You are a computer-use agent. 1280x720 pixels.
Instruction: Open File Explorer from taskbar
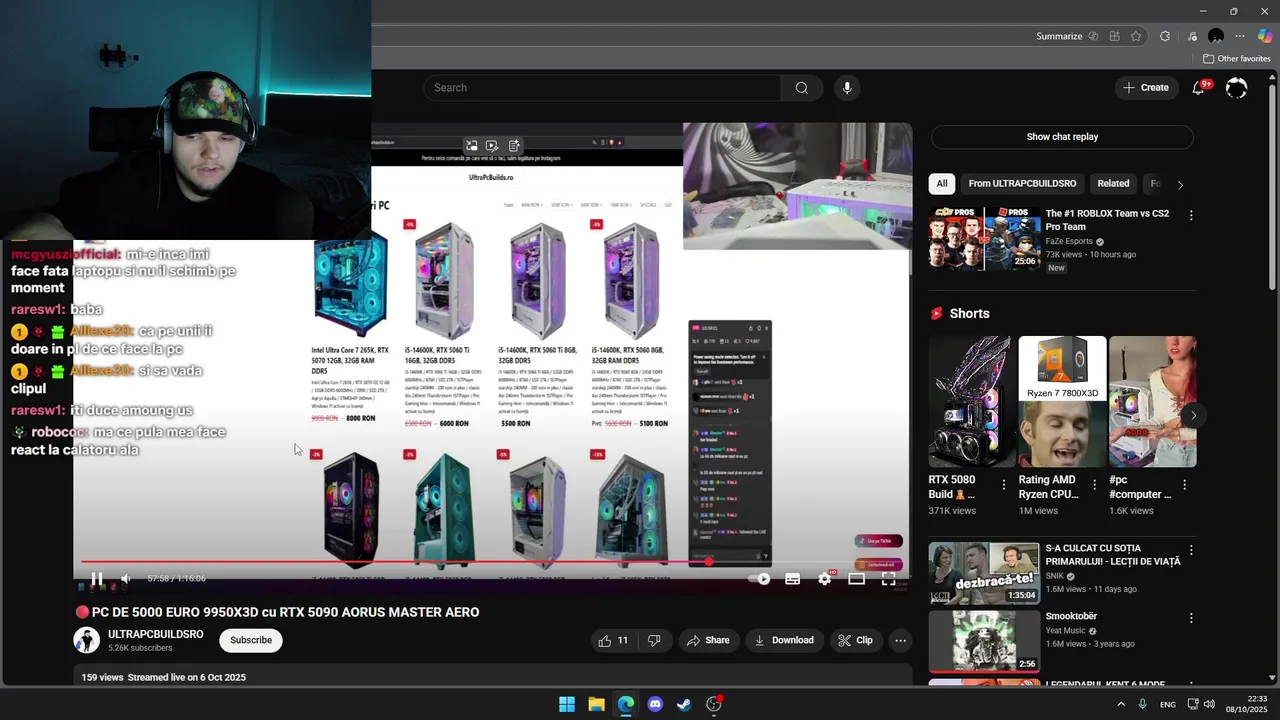(x=596, y=704)
